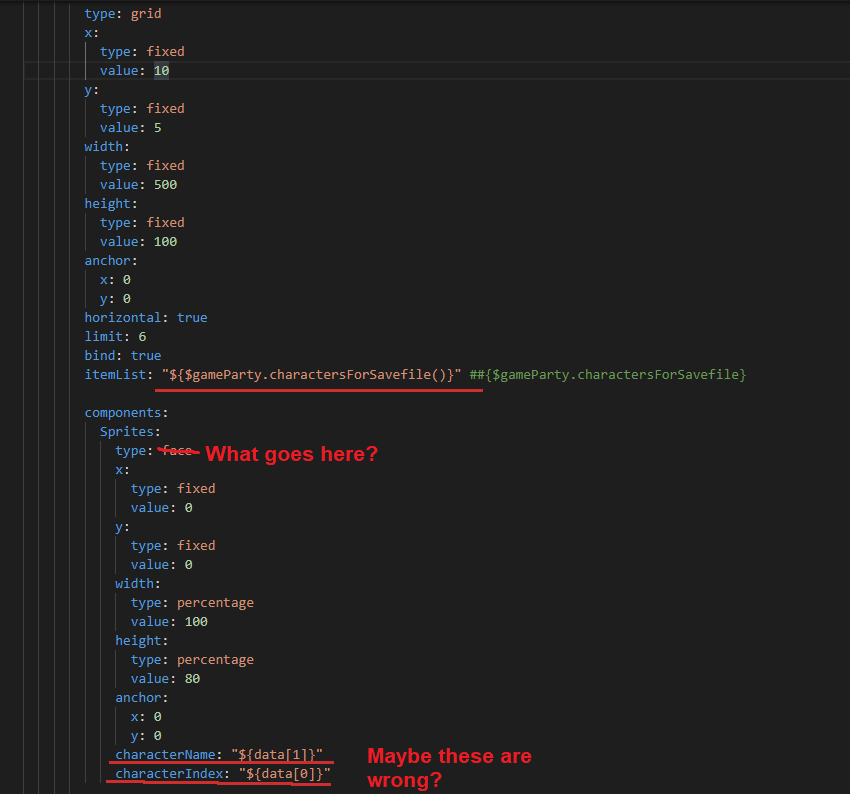The image size is (850, 794).
Task: Click the height value 100
Action: coord(165,242)
